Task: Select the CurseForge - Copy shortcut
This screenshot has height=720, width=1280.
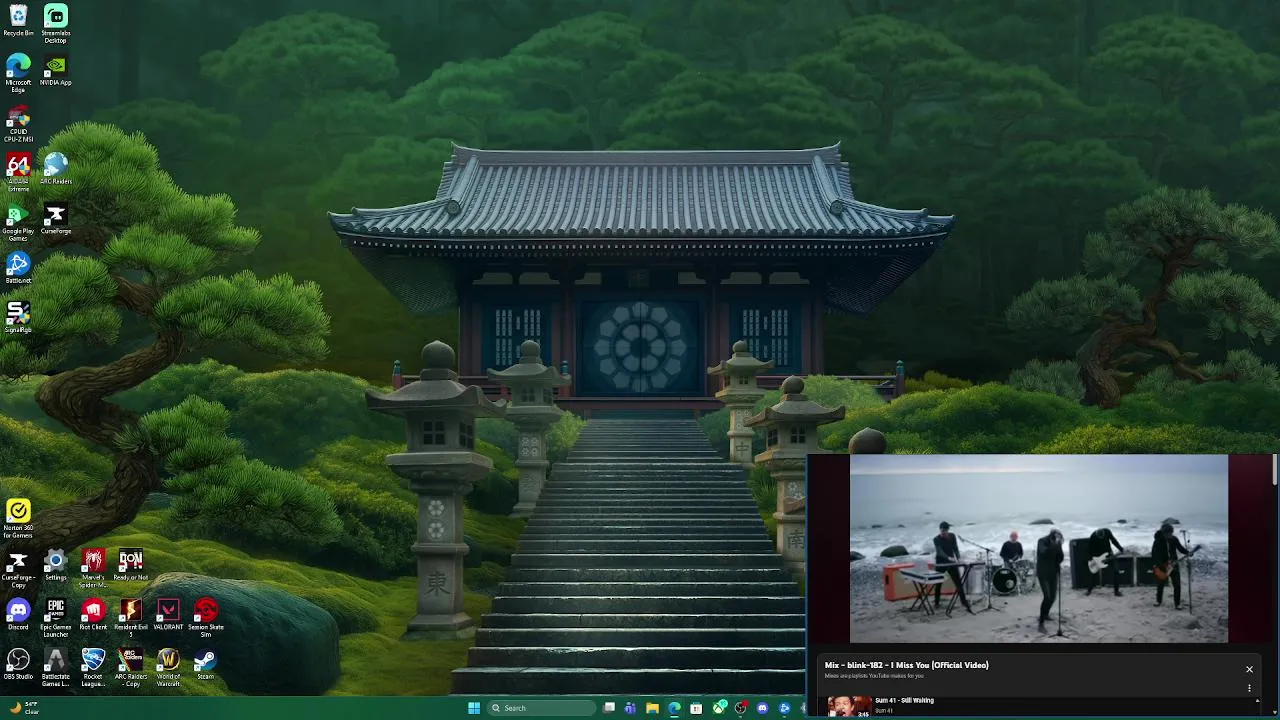Action: [18, 568]
